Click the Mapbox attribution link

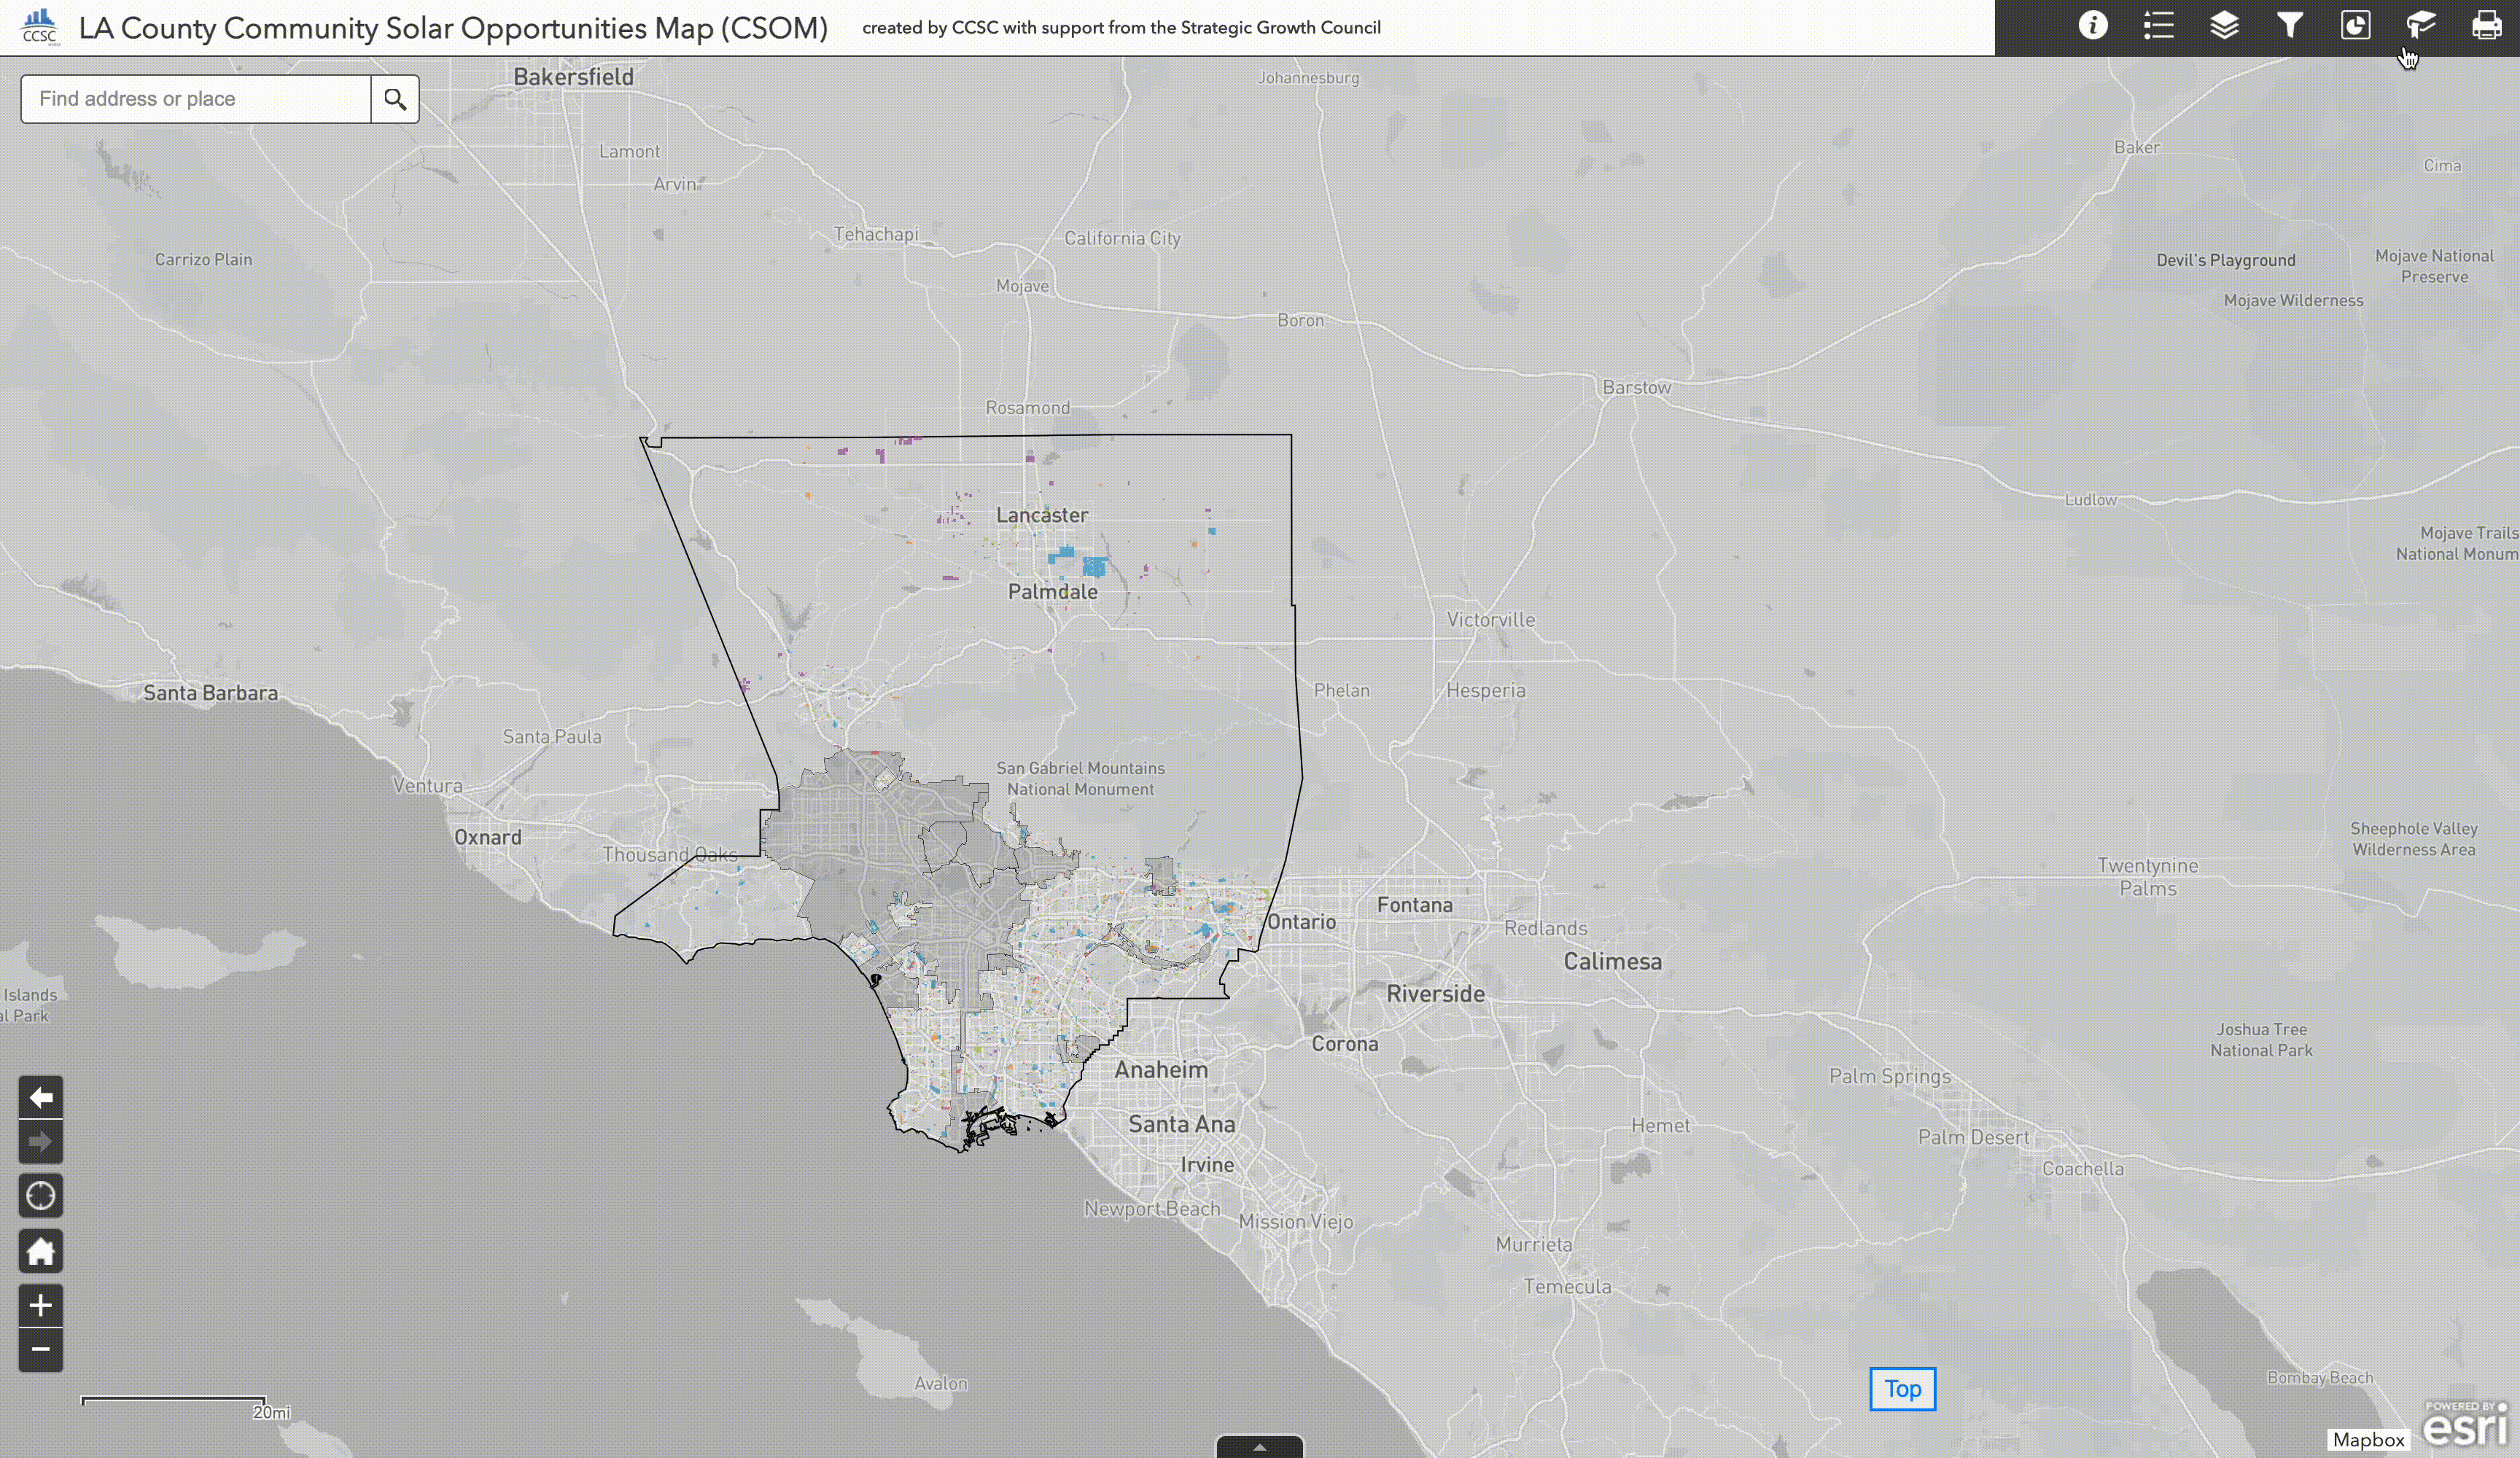(2368, 1439)
